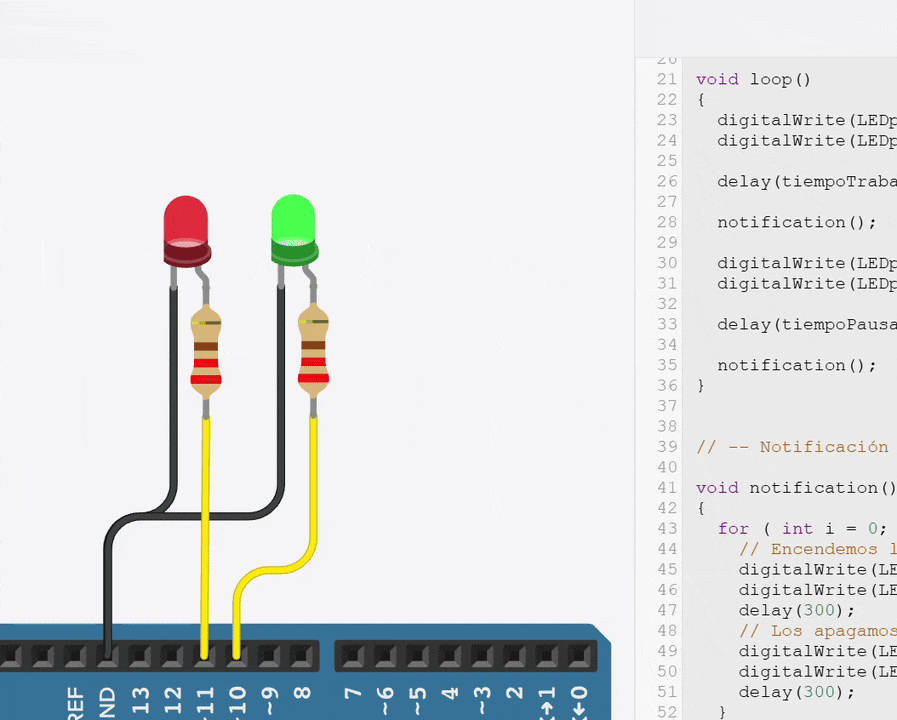Image resolution: width=897 pixels, height=720 pixels.
Task: Click the resistor under the red LED
Action: pos(206,353)
